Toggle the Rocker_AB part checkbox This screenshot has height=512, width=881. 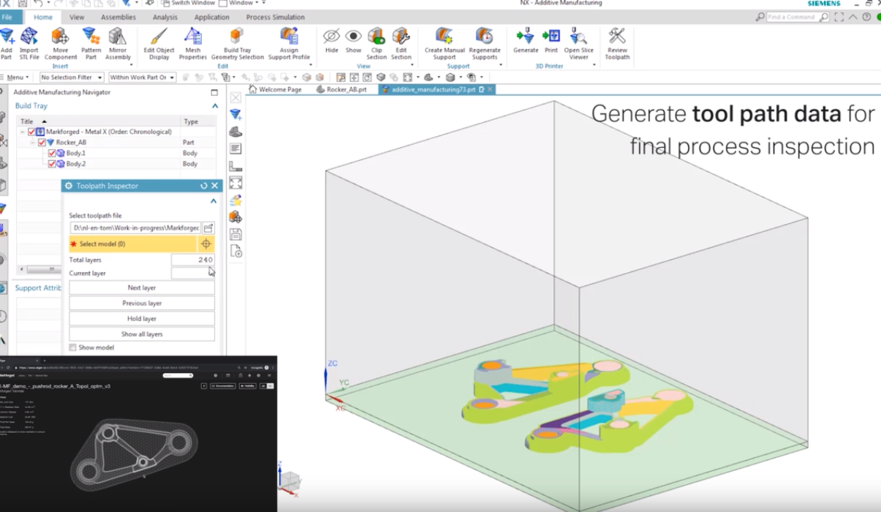[x=42, y=143]
